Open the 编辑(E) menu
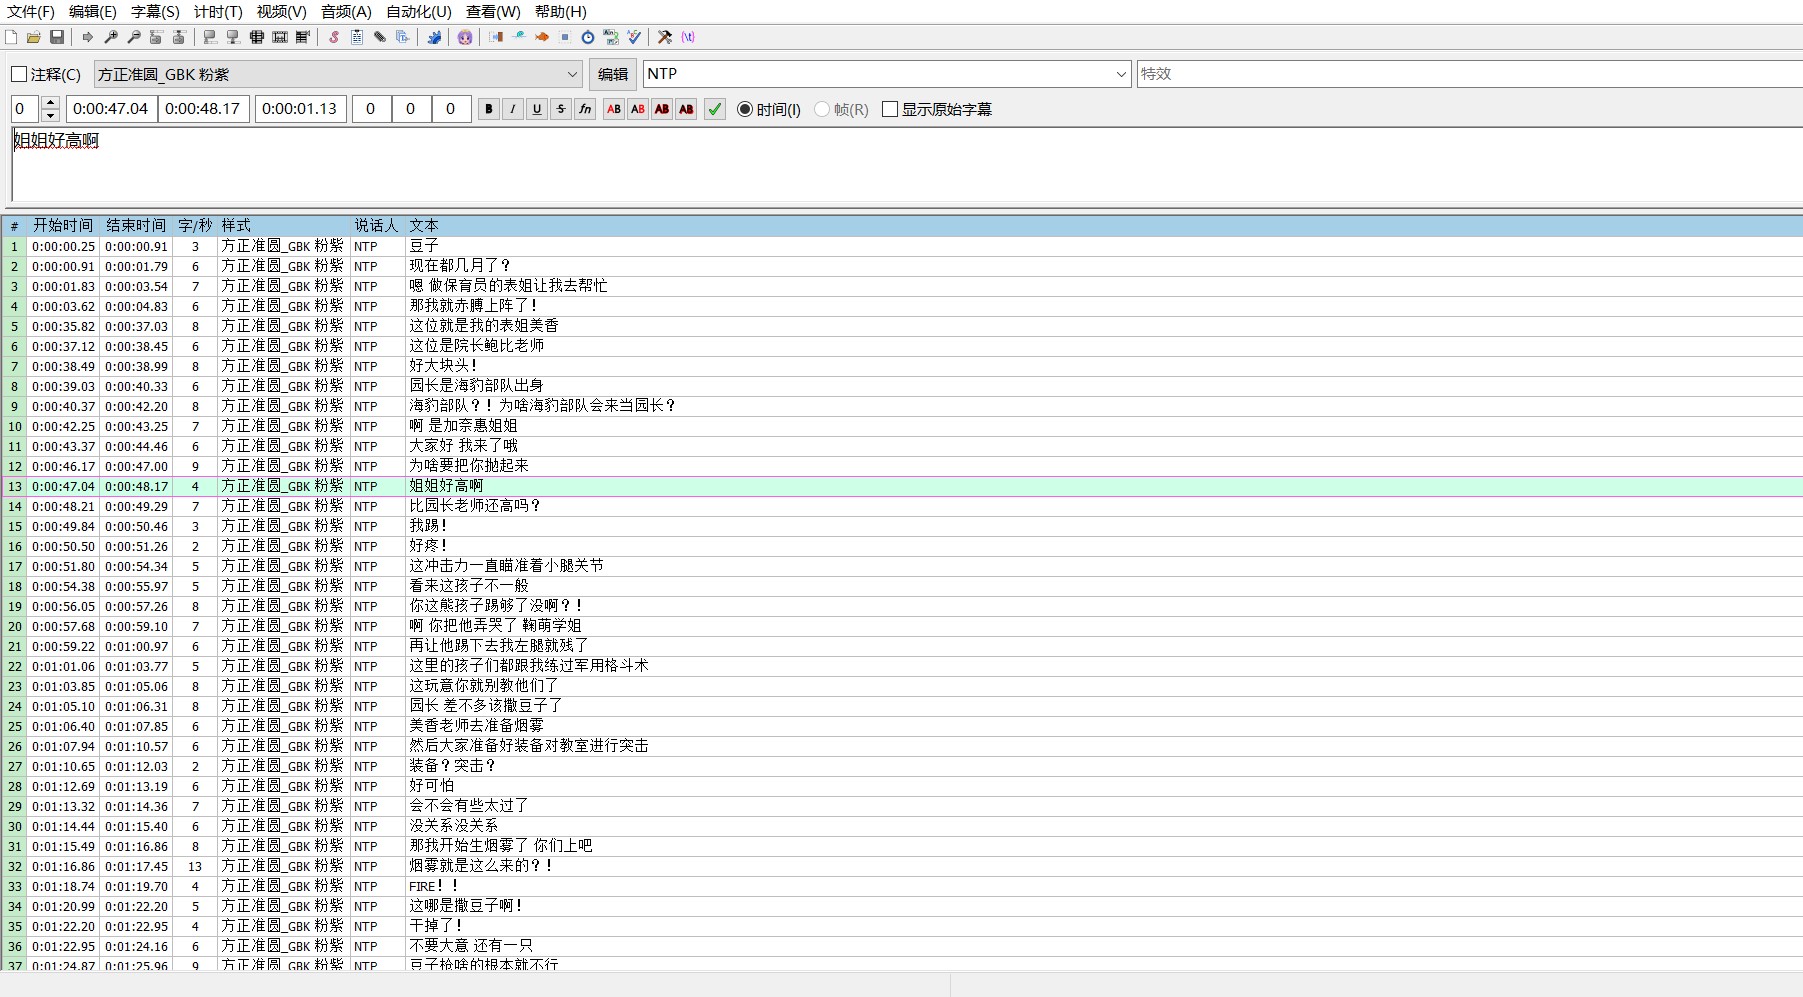Image resolution: width=1803 pixels, height=997 pixels. coord(93,12)
